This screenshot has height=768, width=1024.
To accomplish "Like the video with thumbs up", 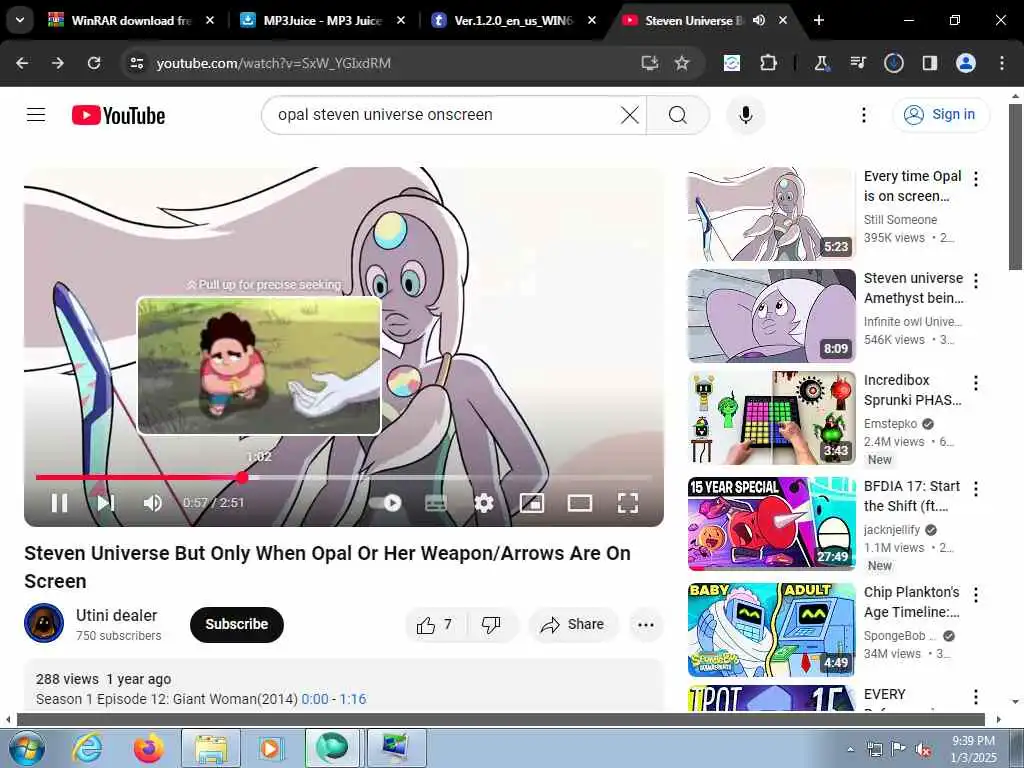I will click(x=435, y=625).
